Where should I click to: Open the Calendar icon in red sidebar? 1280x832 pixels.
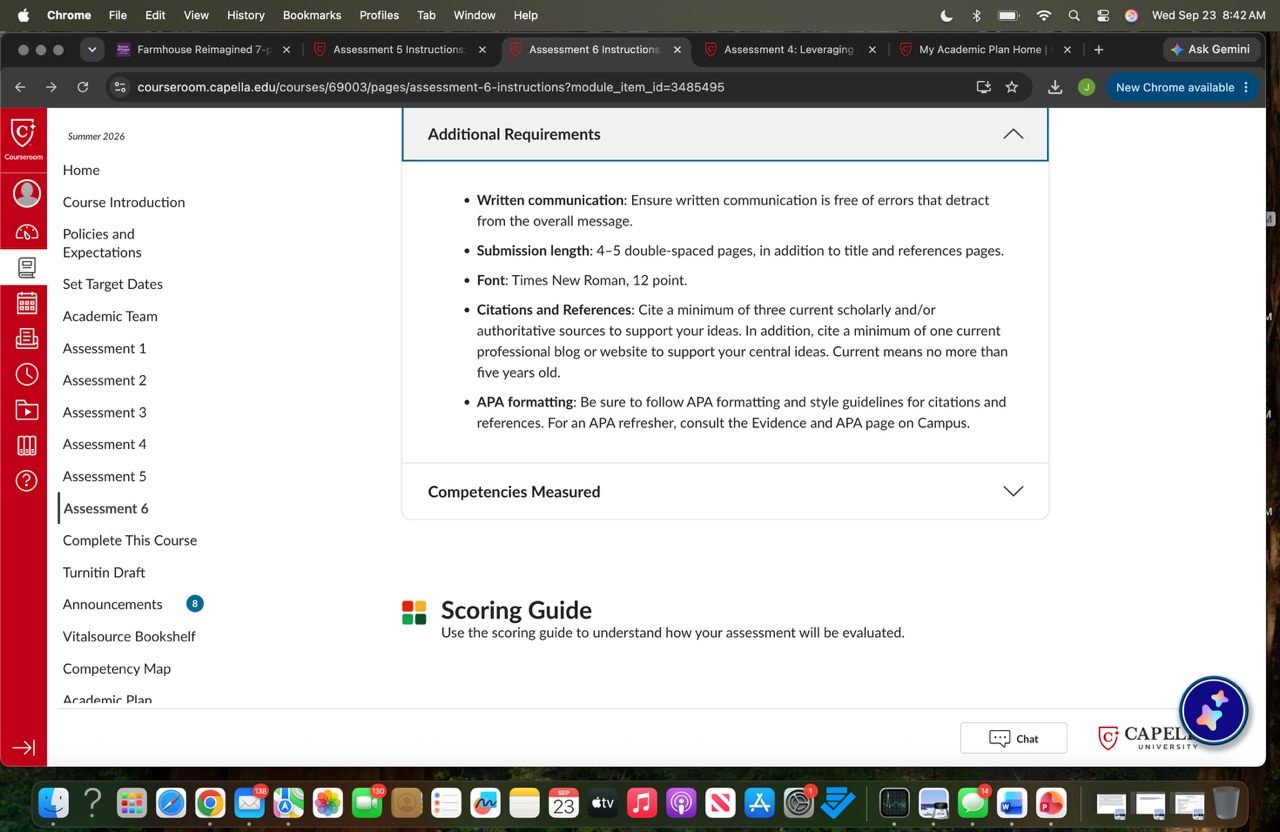(x=27, y=303)
